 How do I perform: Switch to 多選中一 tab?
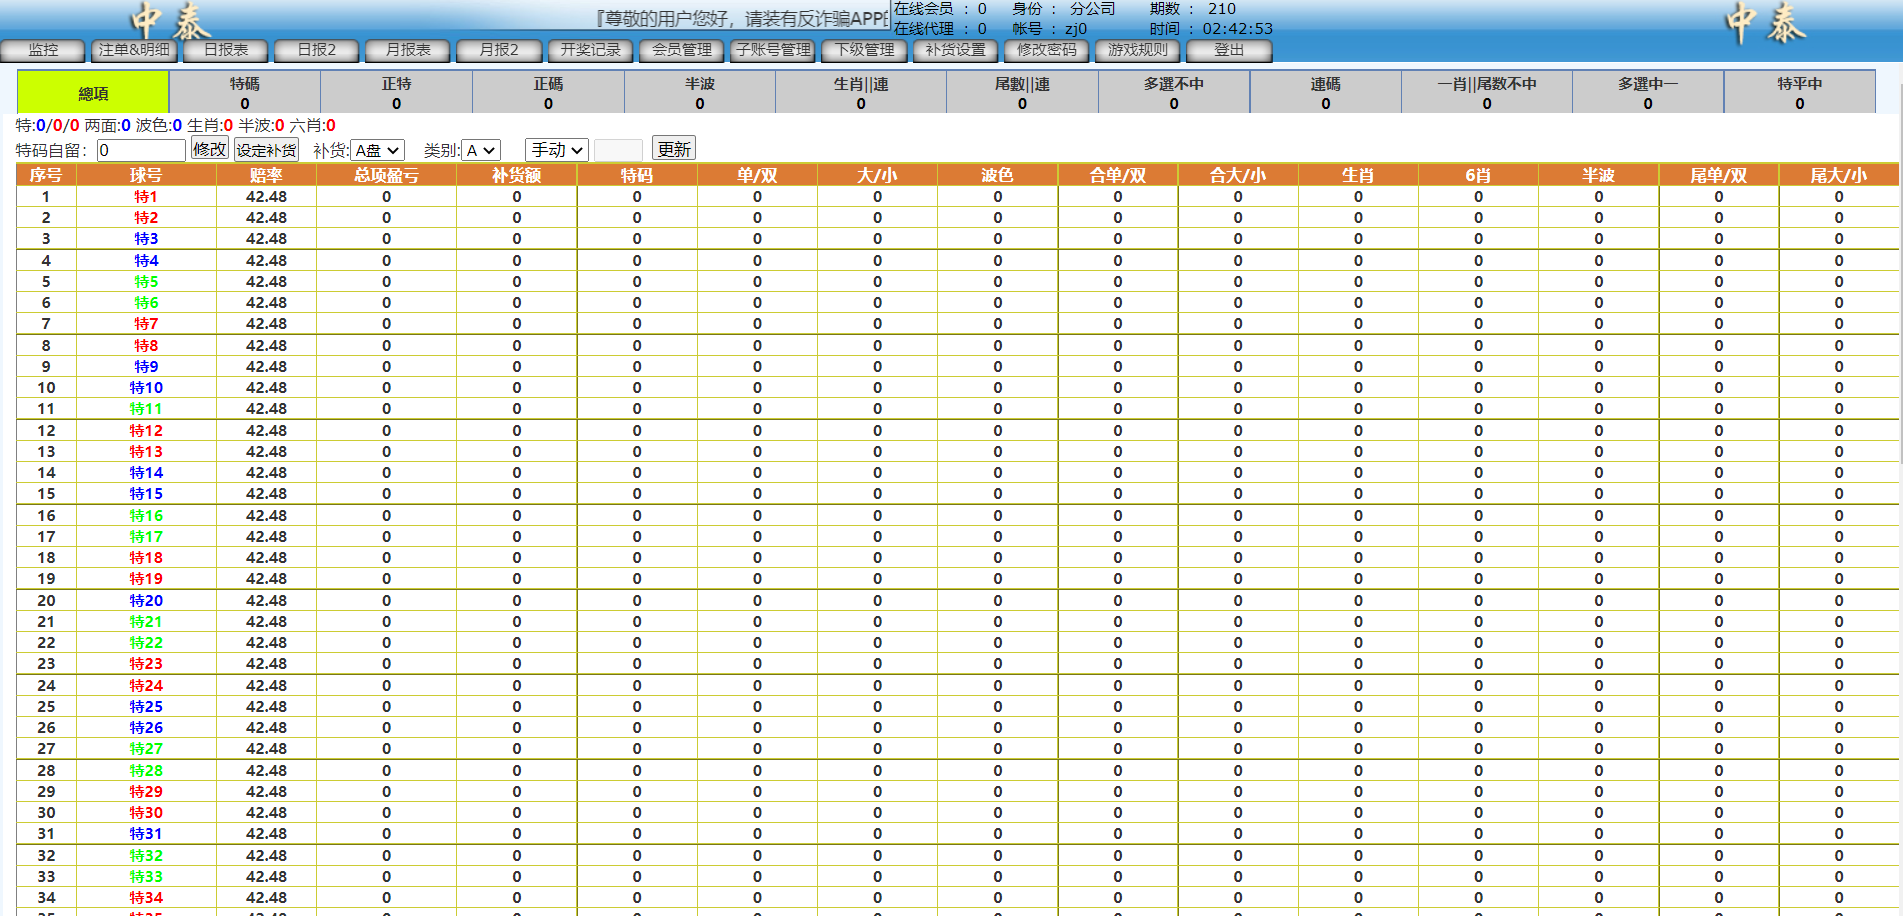pyautogui.click(x=1648, y=93)
